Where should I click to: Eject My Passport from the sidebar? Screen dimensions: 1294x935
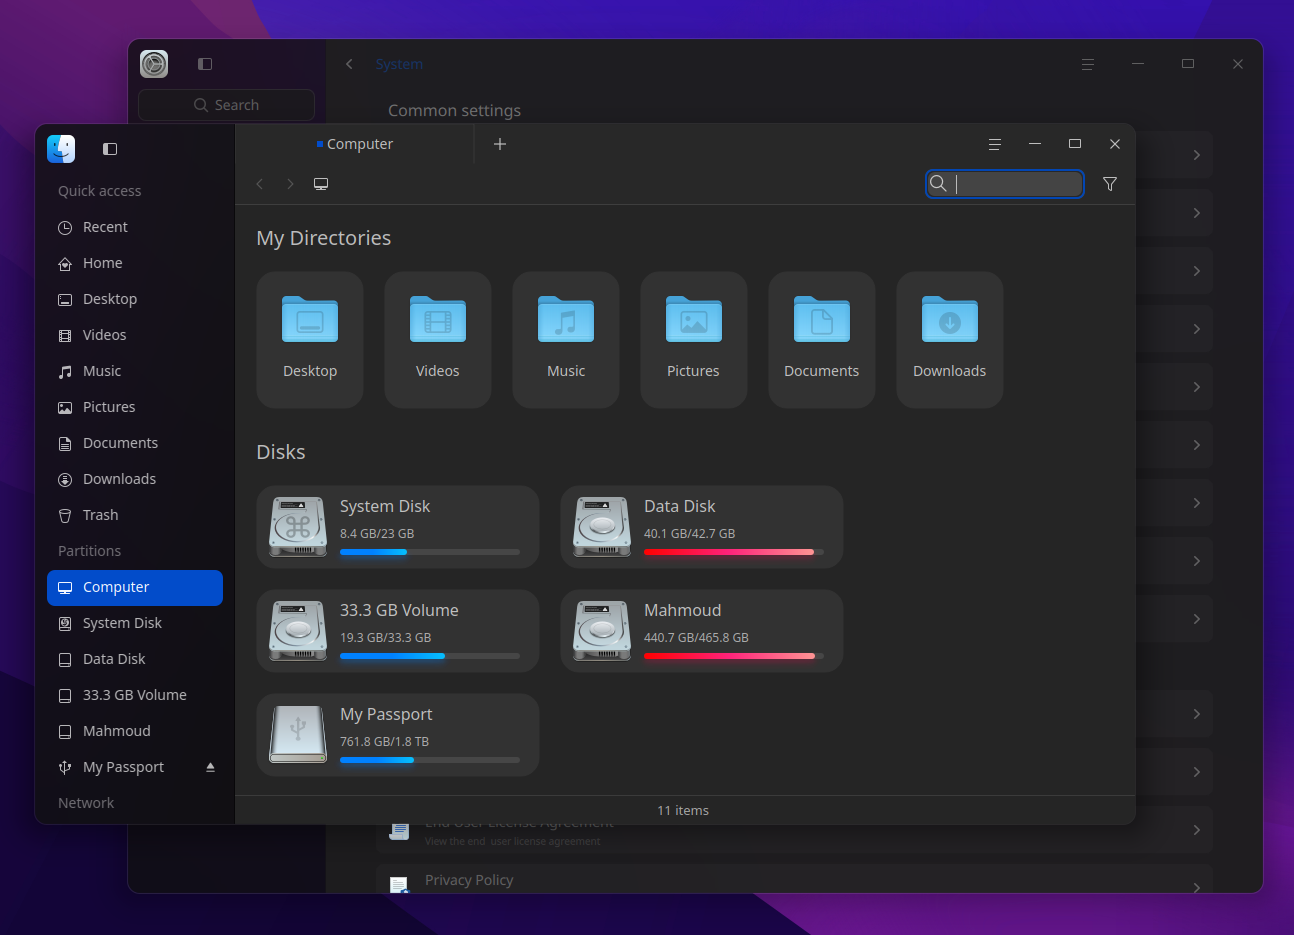tap(210, 767)
